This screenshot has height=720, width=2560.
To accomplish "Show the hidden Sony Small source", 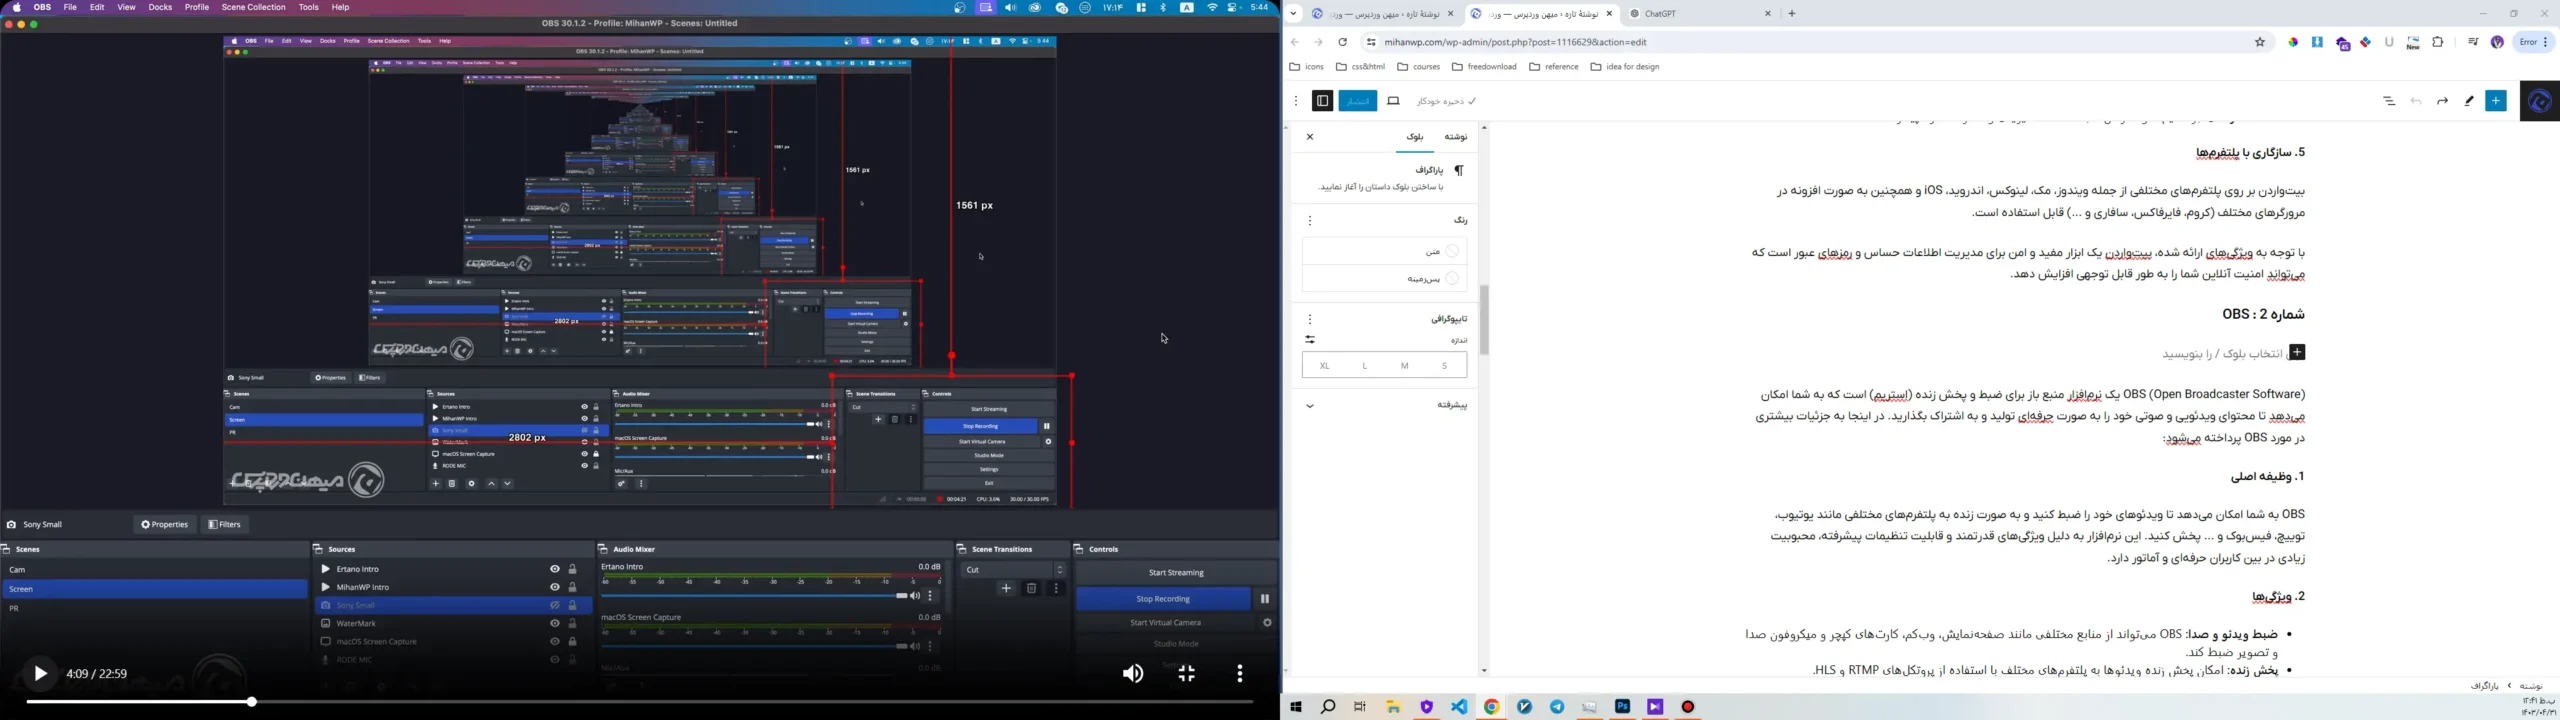I will click(x=555, y=606).
